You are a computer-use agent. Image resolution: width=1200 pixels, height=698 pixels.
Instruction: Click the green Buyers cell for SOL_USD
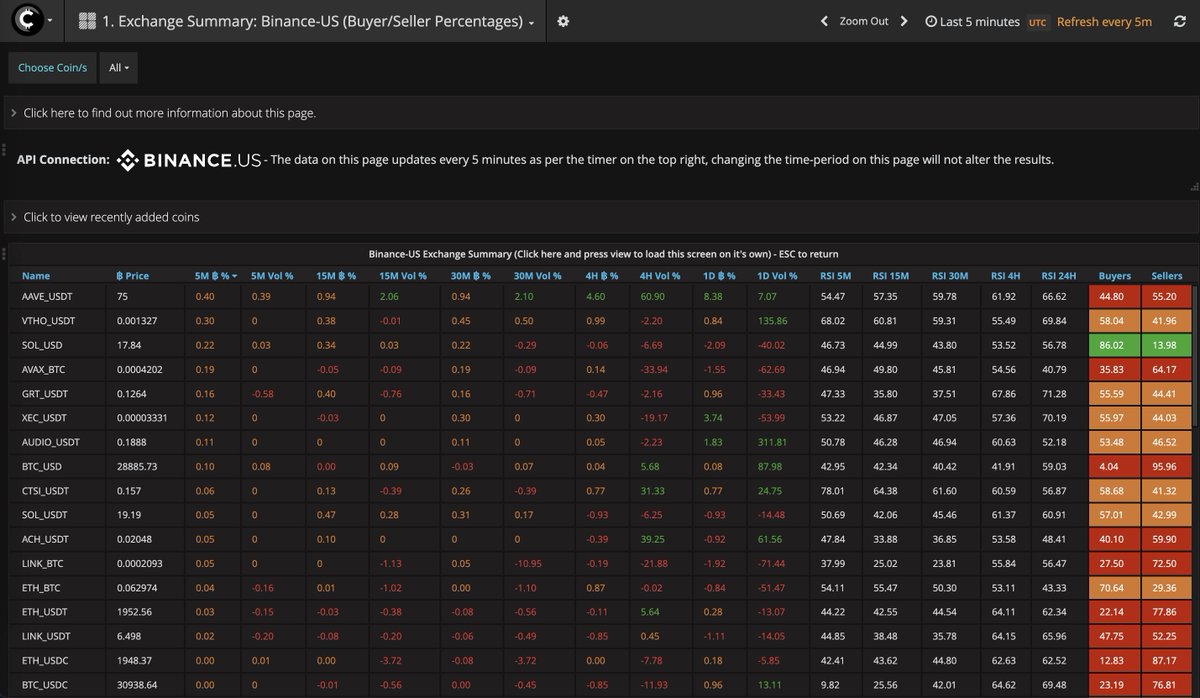point(1113,344)
